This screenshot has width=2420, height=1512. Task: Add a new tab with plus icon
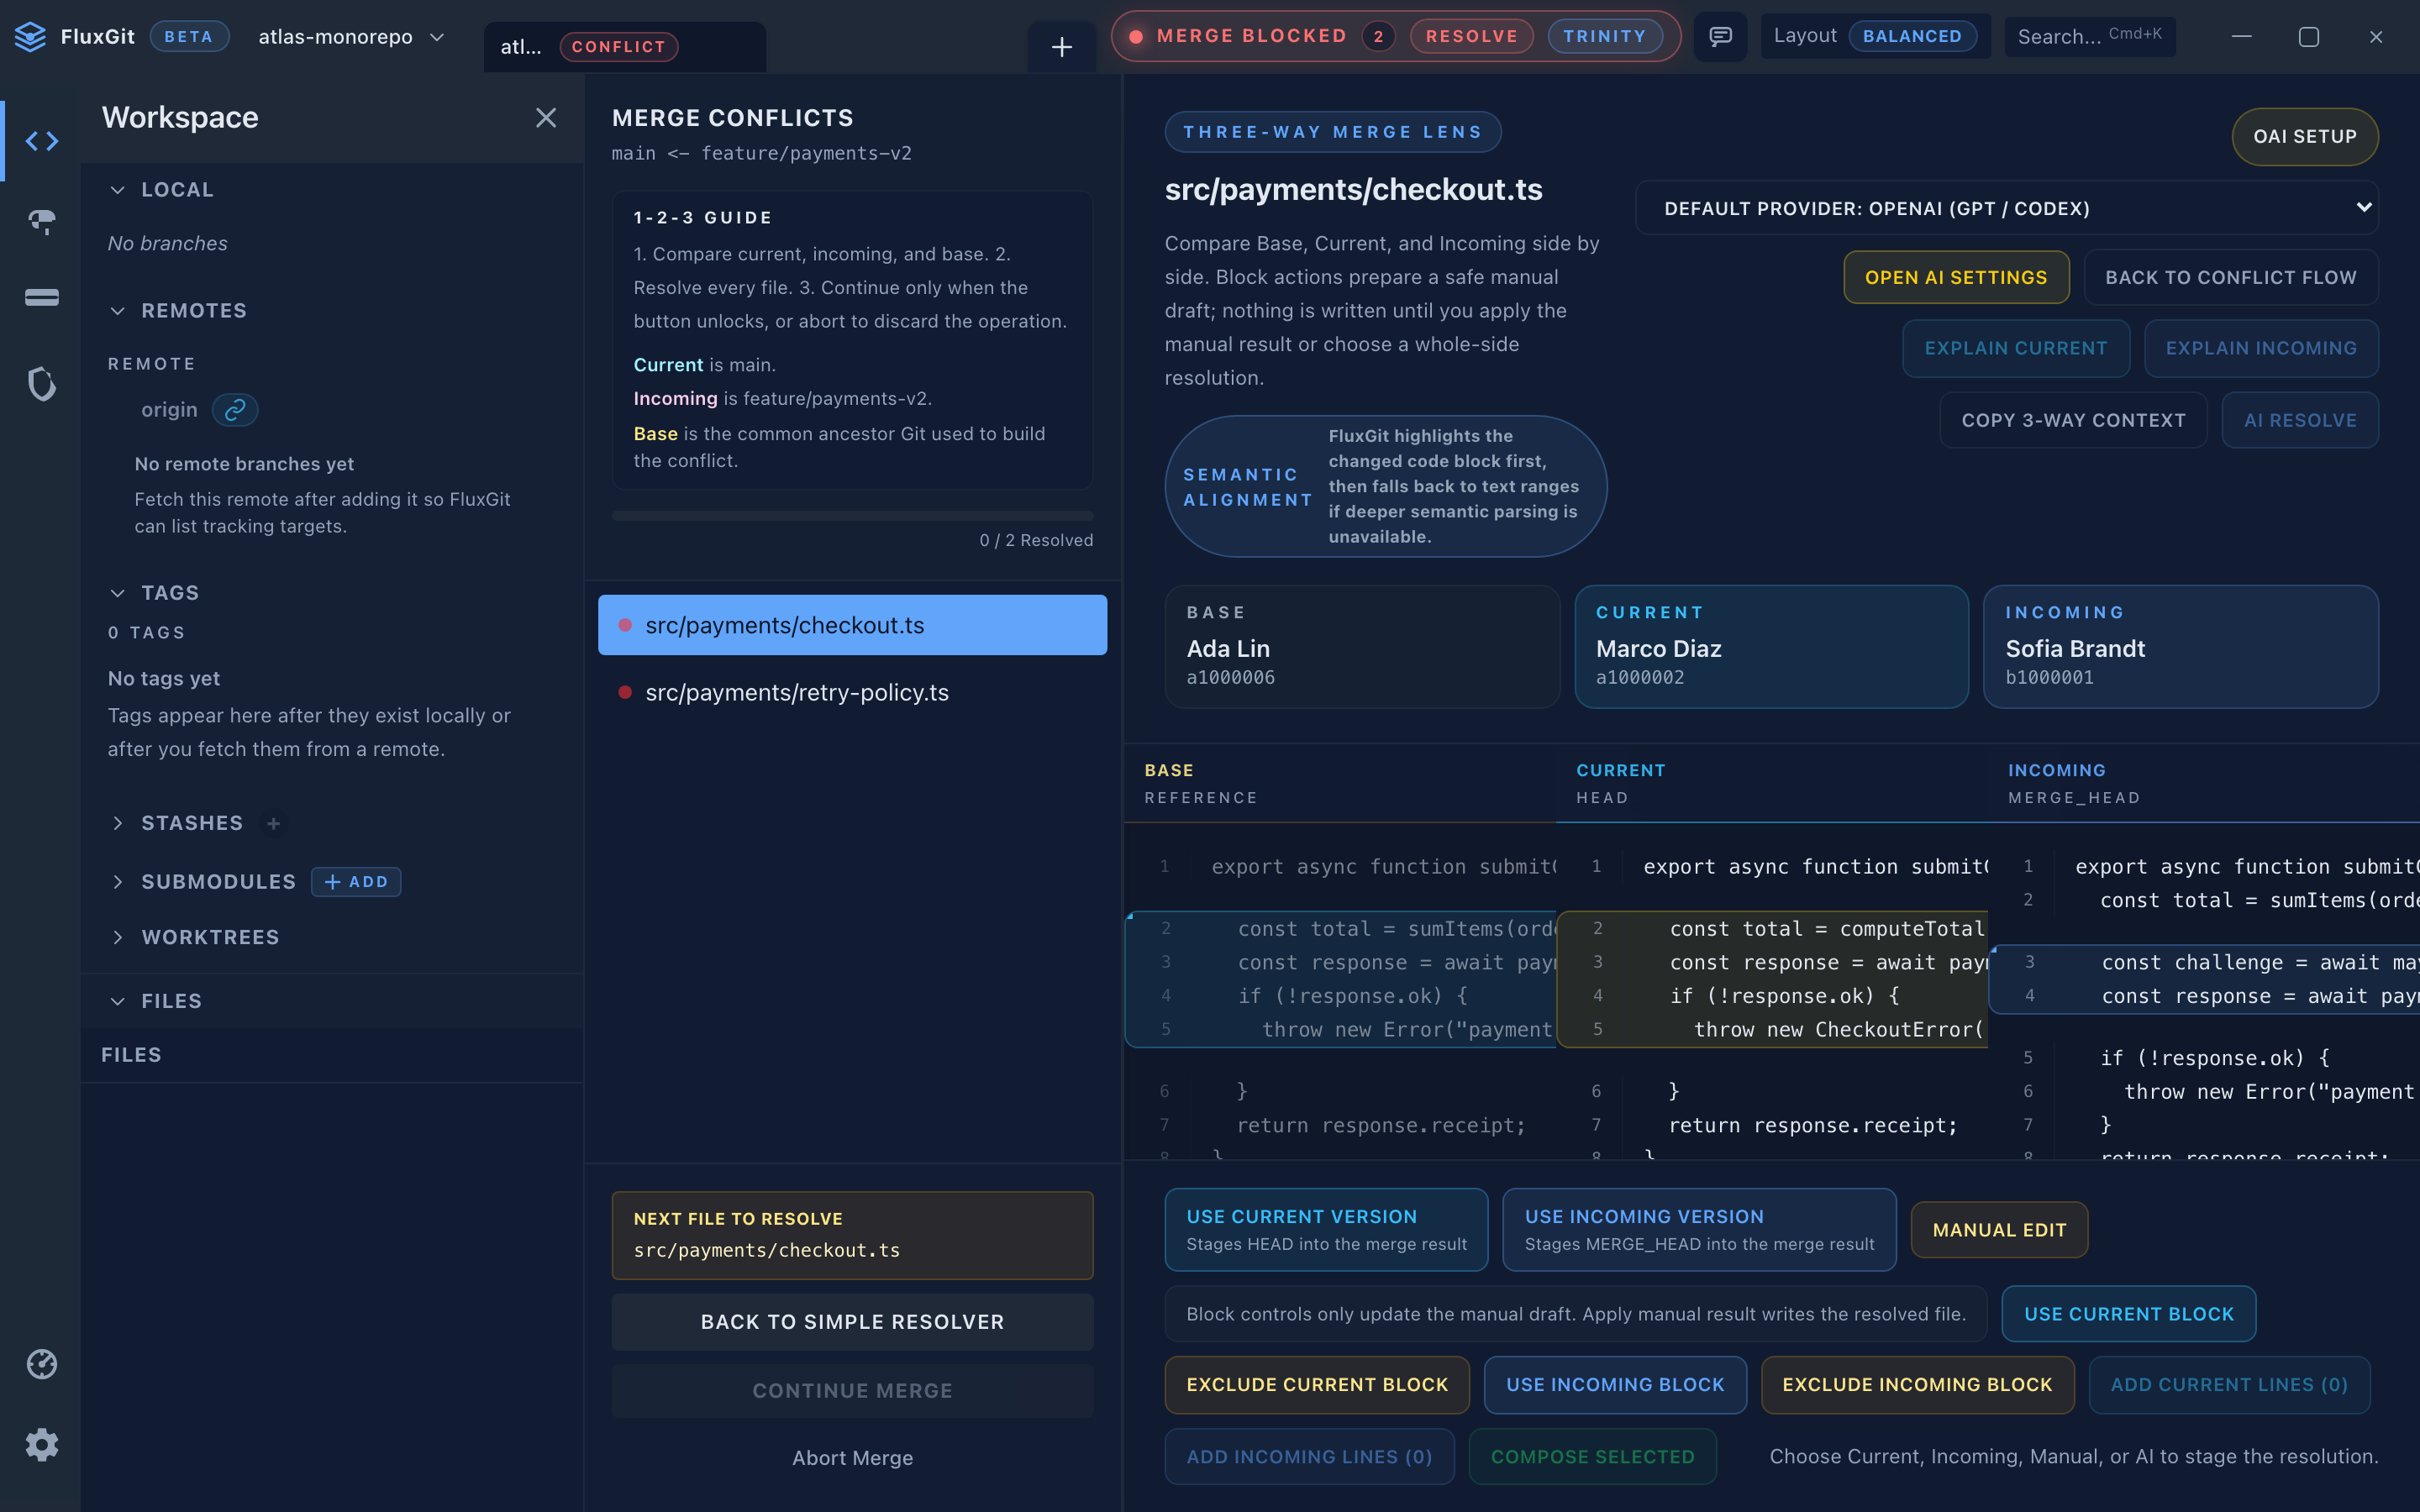point(1061,46)
